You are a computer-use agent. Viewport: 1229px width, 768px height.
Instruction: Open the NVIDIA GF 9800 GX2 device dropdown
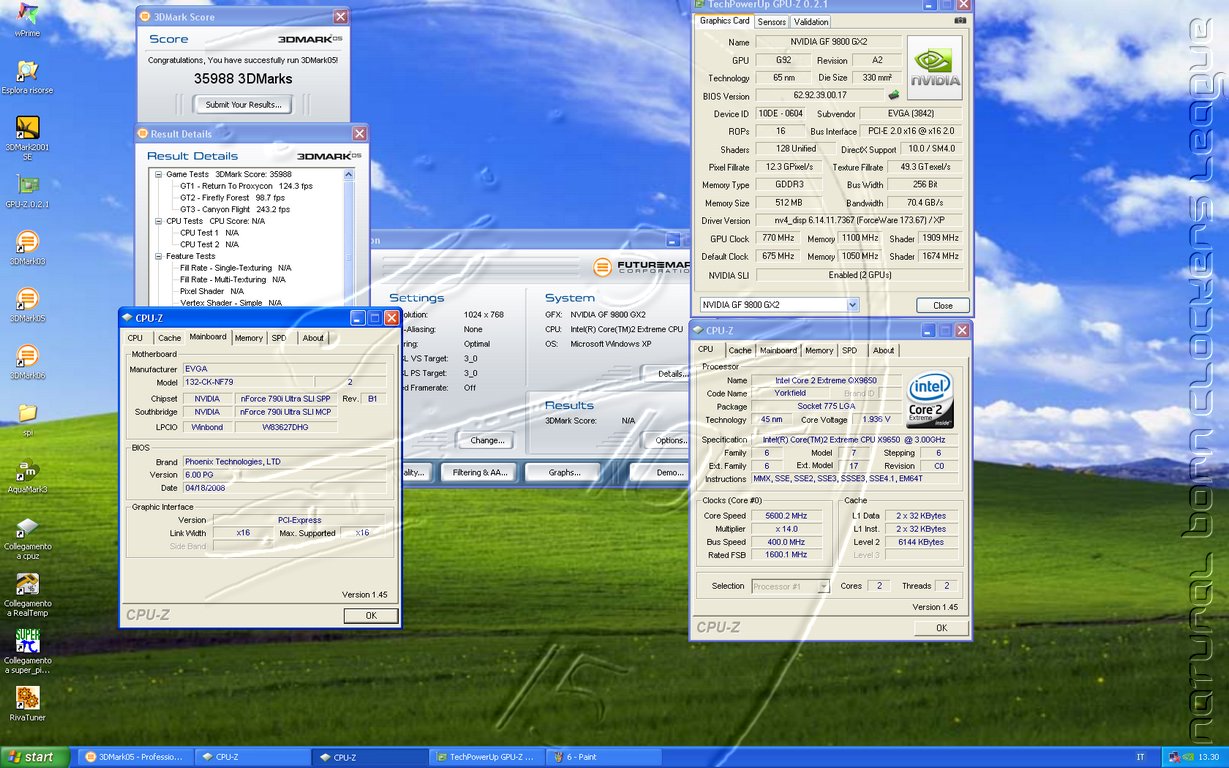(x=853, y=305)
